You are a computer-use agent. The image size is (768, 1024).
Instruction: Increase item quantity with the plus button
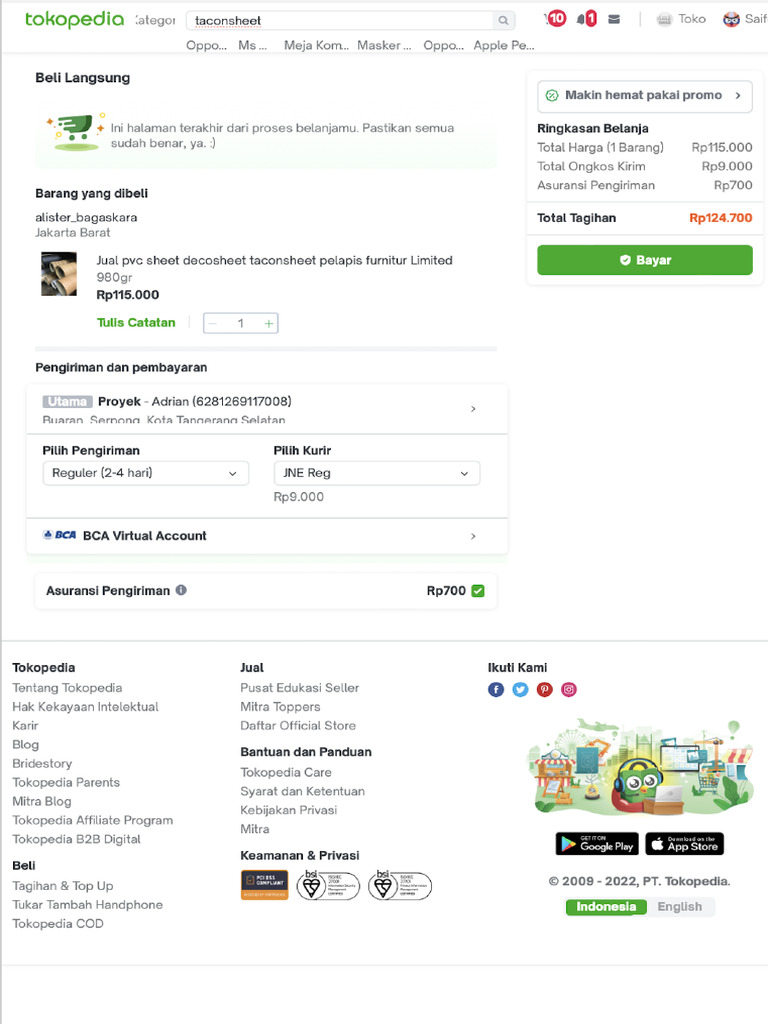(x=269, y=323)
